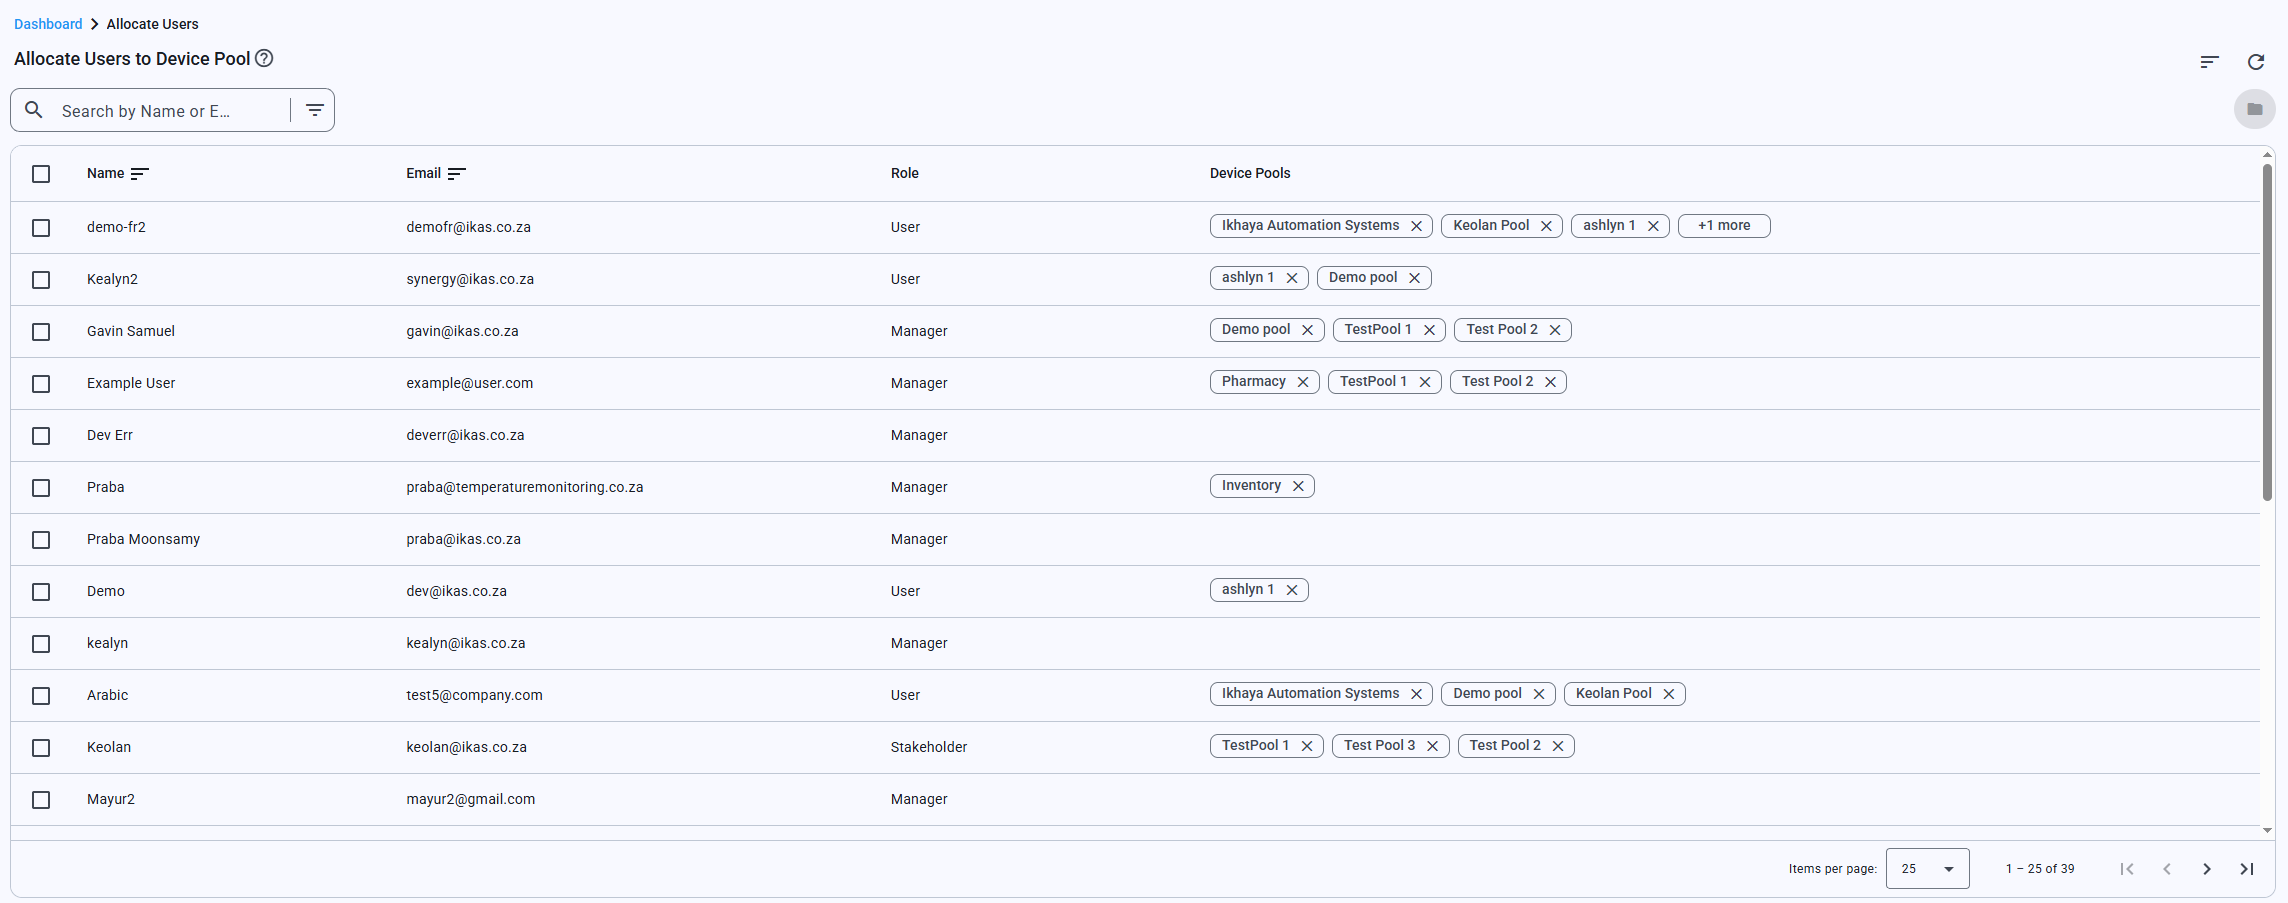Sort the table by Name column

[x=139, y=174]
